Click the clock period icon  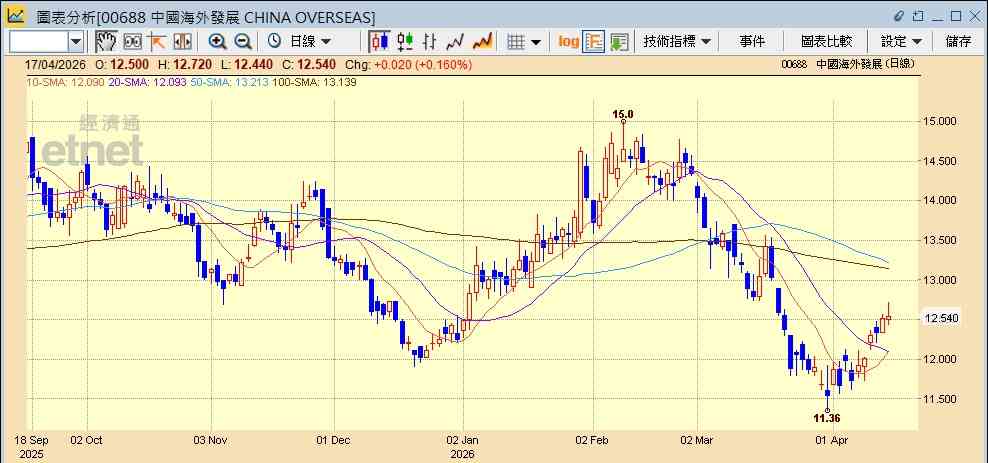click(274, 42)
